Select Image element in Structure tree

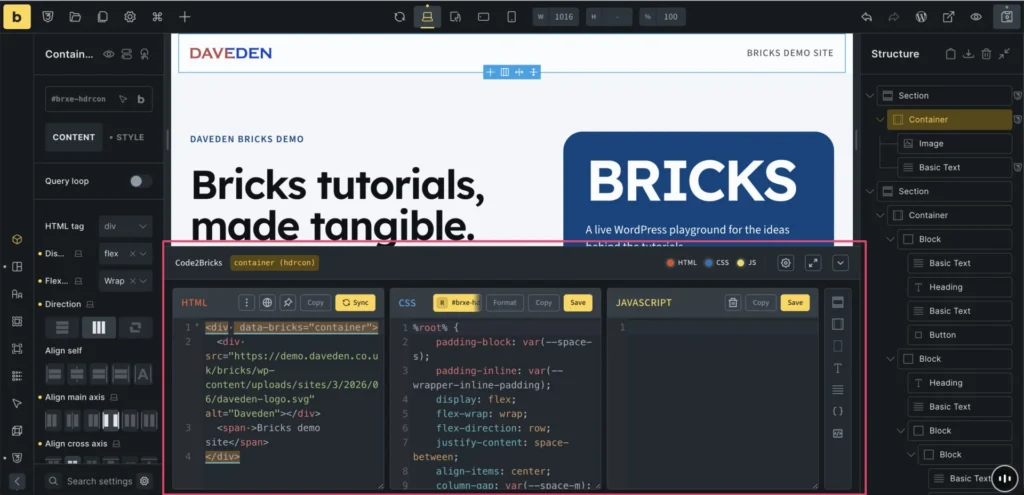[x=955, y=144]
